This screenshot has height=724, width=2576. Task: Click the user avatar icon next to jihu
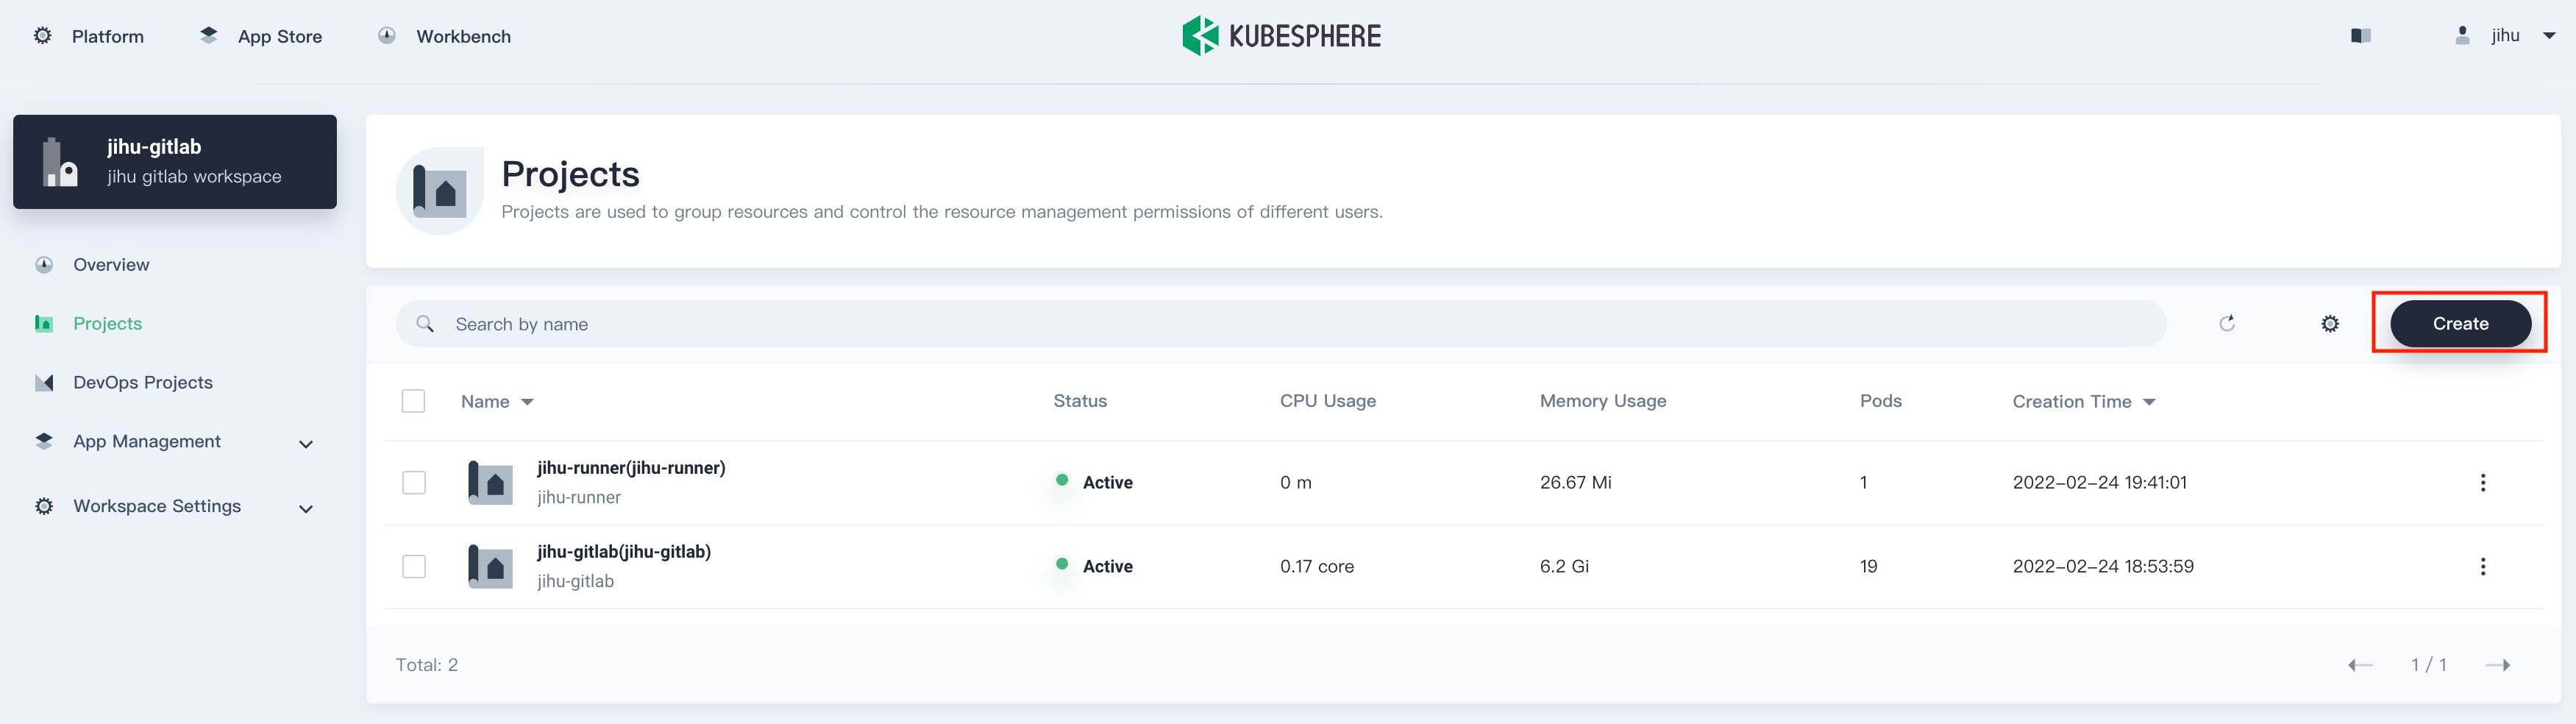coord(2462,35)
